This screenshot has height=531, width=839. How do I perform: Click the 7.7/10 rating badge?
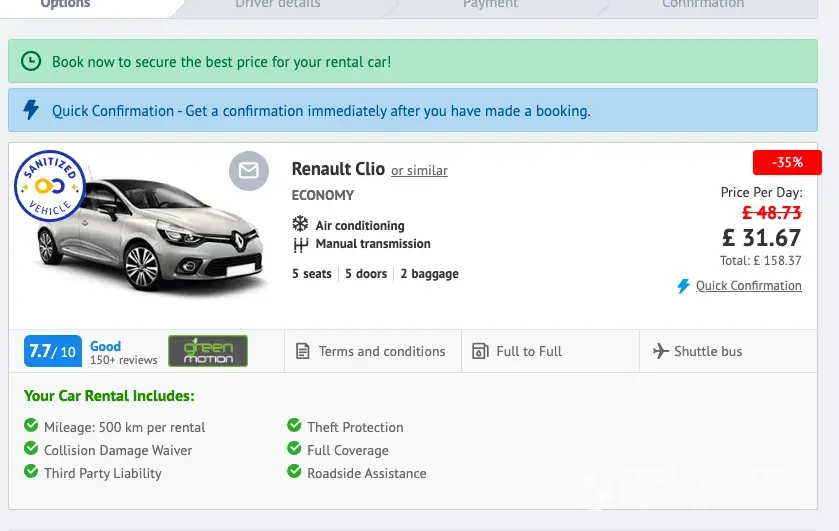click(52, 351)
